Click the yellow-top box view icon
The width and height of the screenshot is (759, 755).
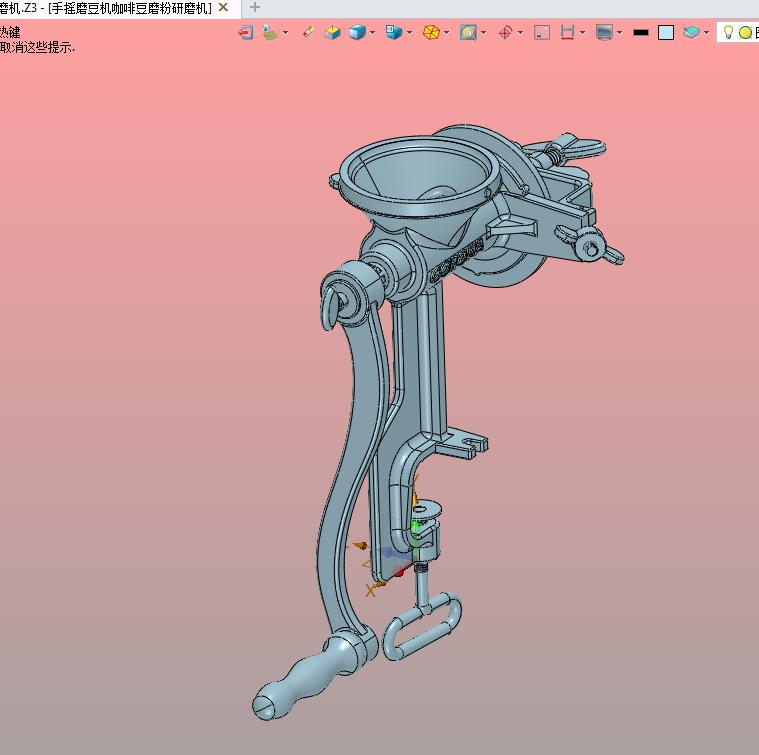point(332,33)
